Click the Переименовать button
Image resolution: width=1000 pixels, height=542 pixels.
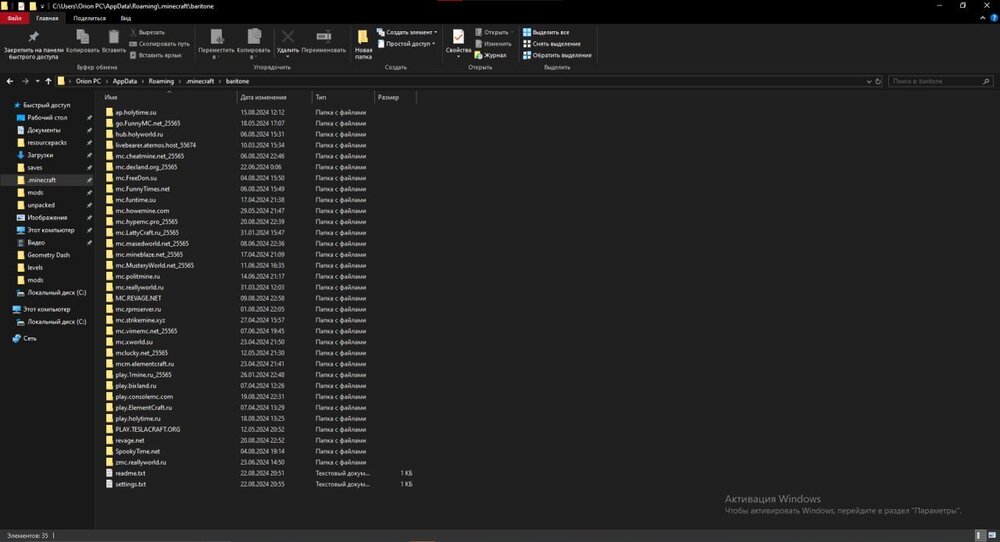pos(323,41)
